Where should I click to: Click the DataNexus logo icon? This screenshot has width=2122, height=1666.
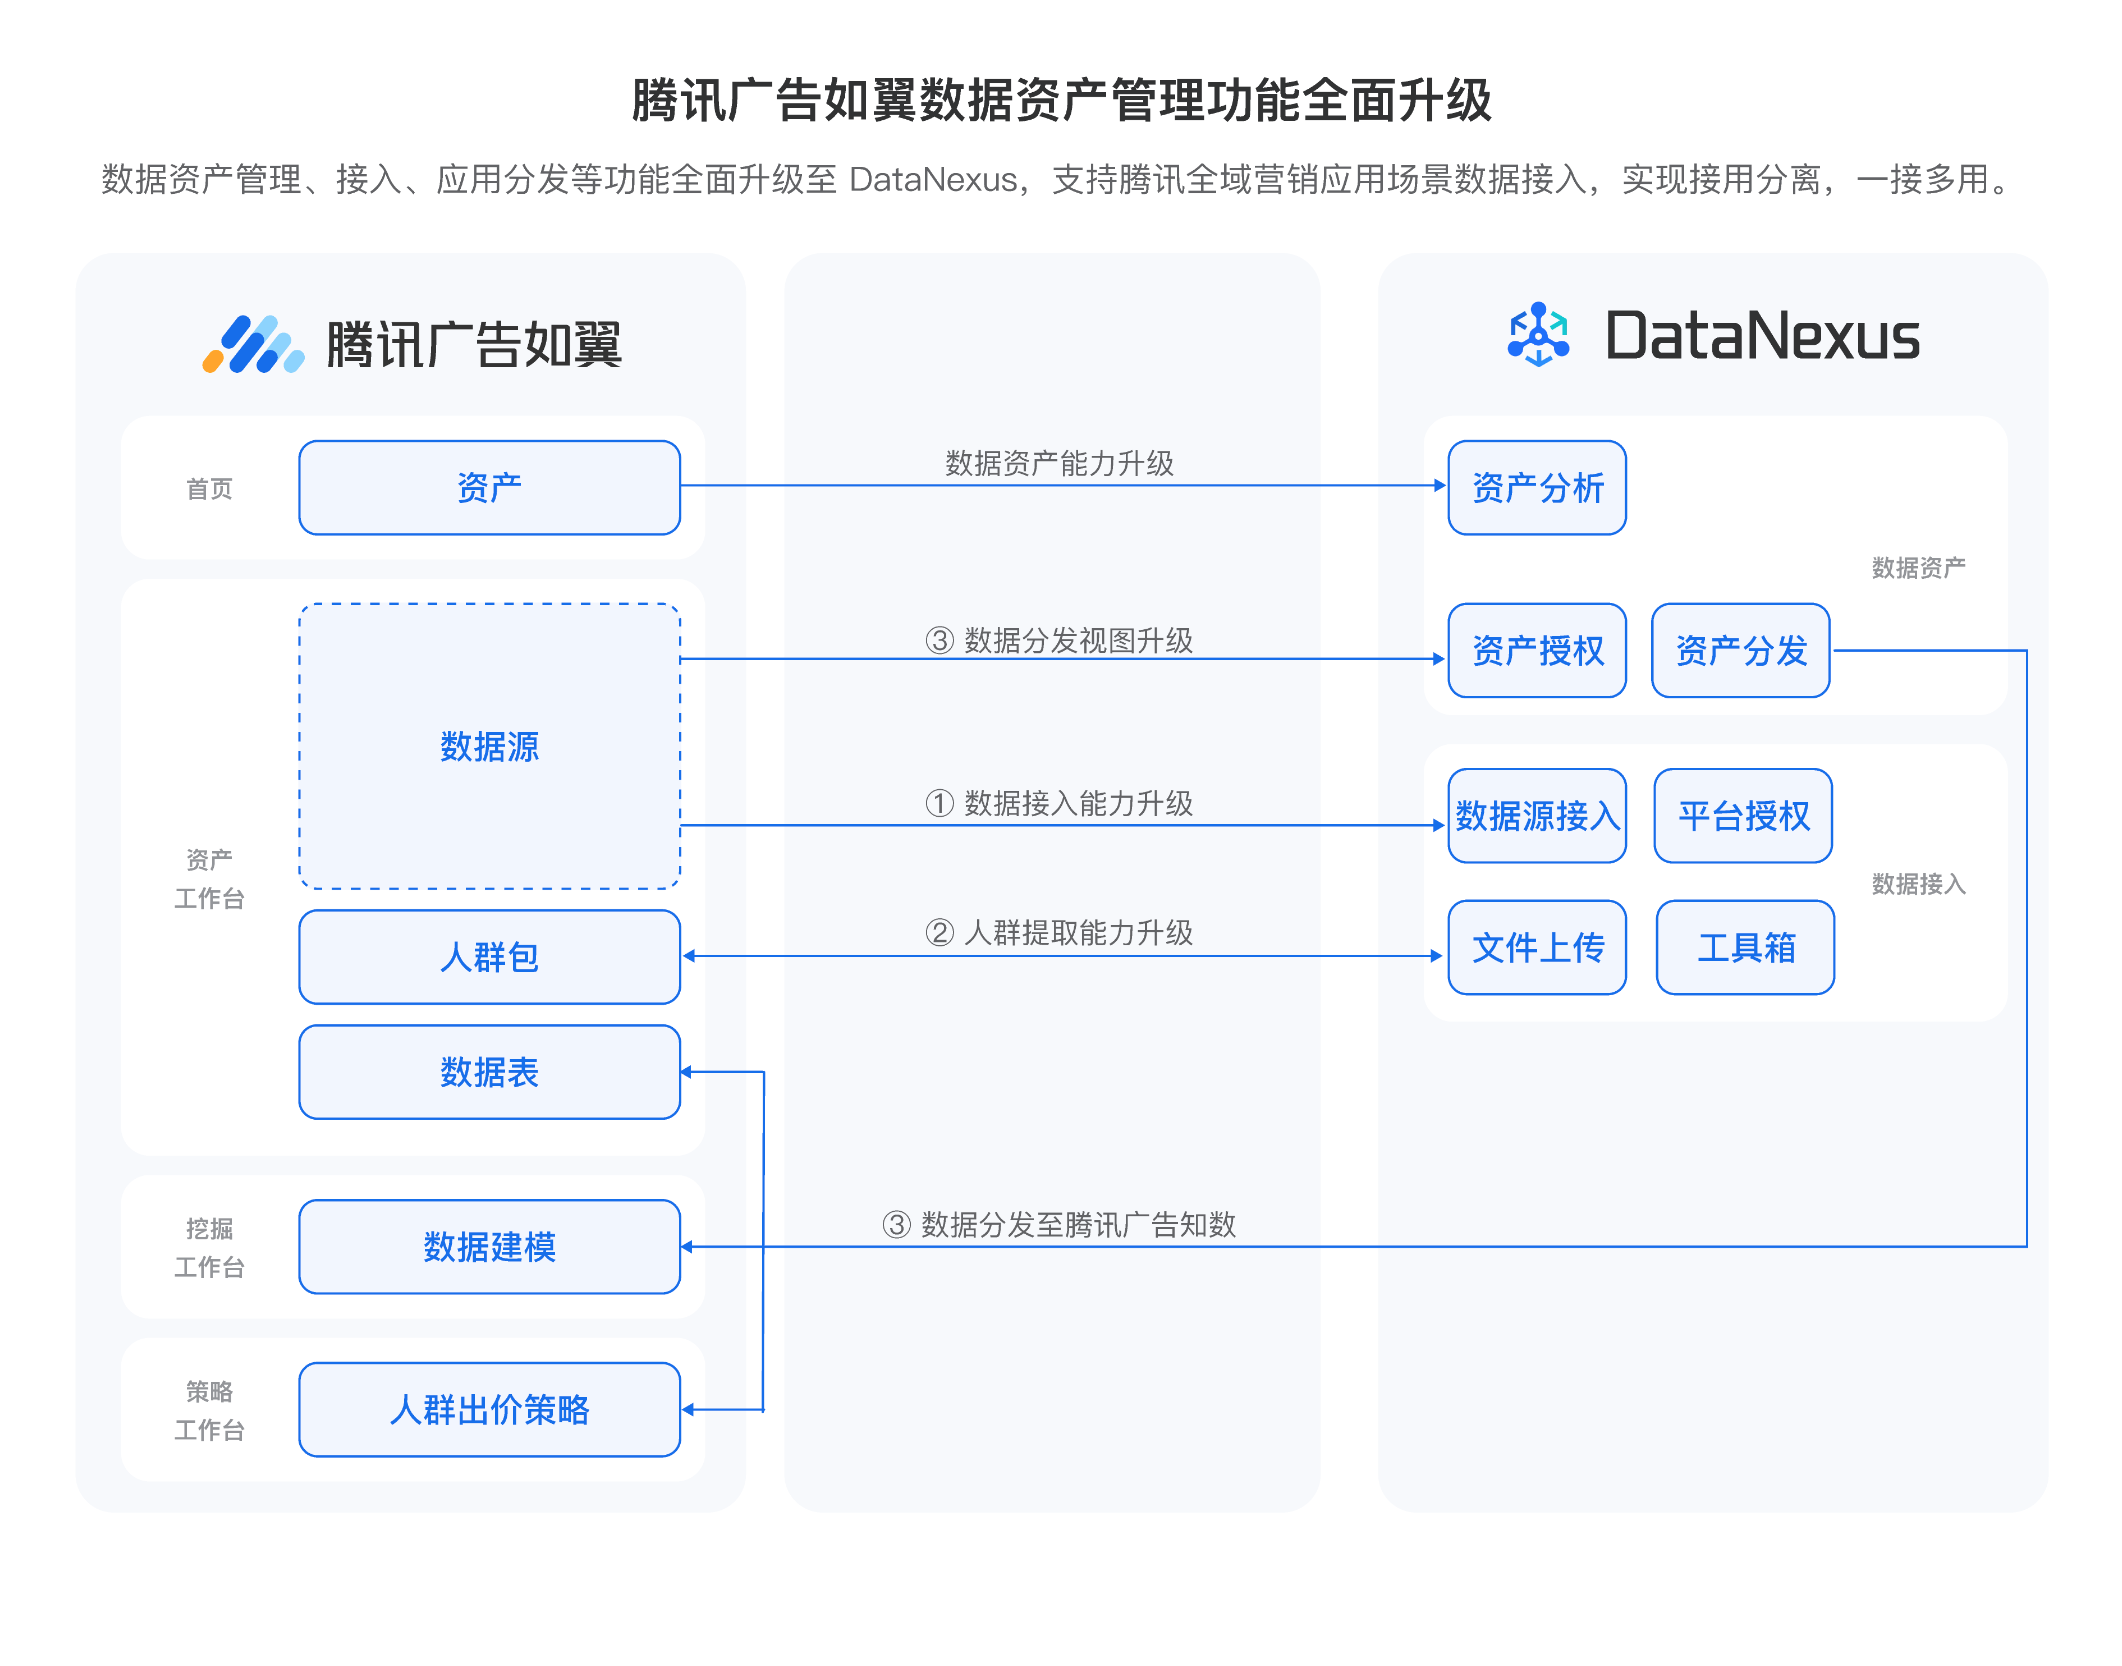click(x=1538, y=335)
